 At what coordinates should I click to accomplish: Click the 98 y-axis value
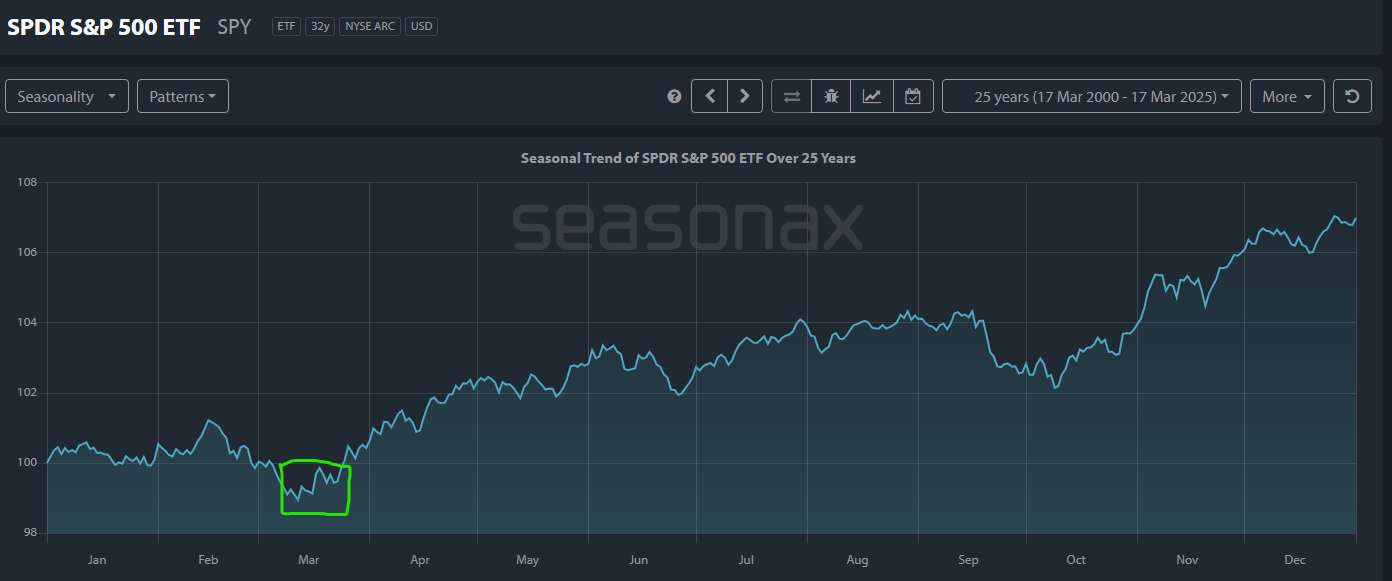click(x=30, y=532)
